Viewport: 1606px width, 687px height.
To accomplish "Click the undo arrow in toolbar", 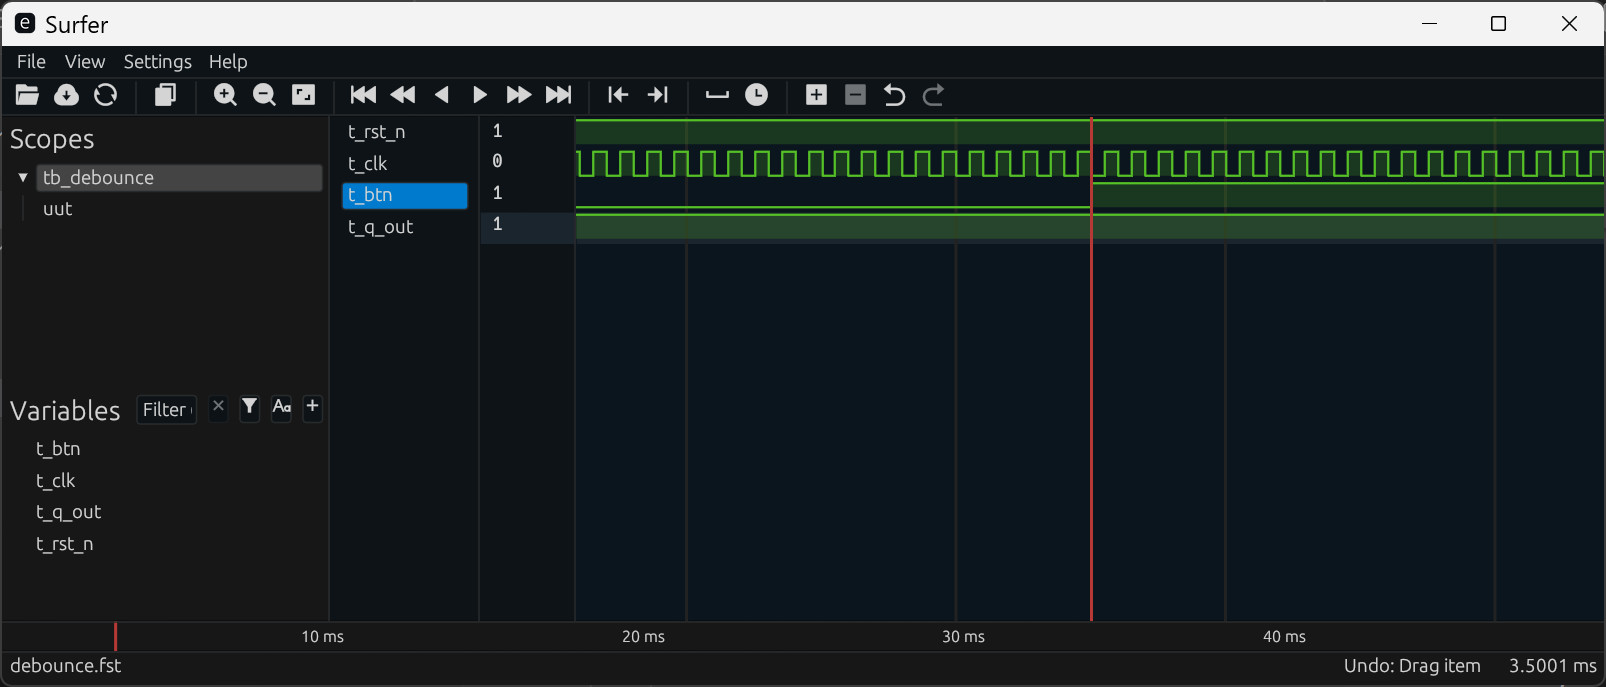I will tap(894, 95).
